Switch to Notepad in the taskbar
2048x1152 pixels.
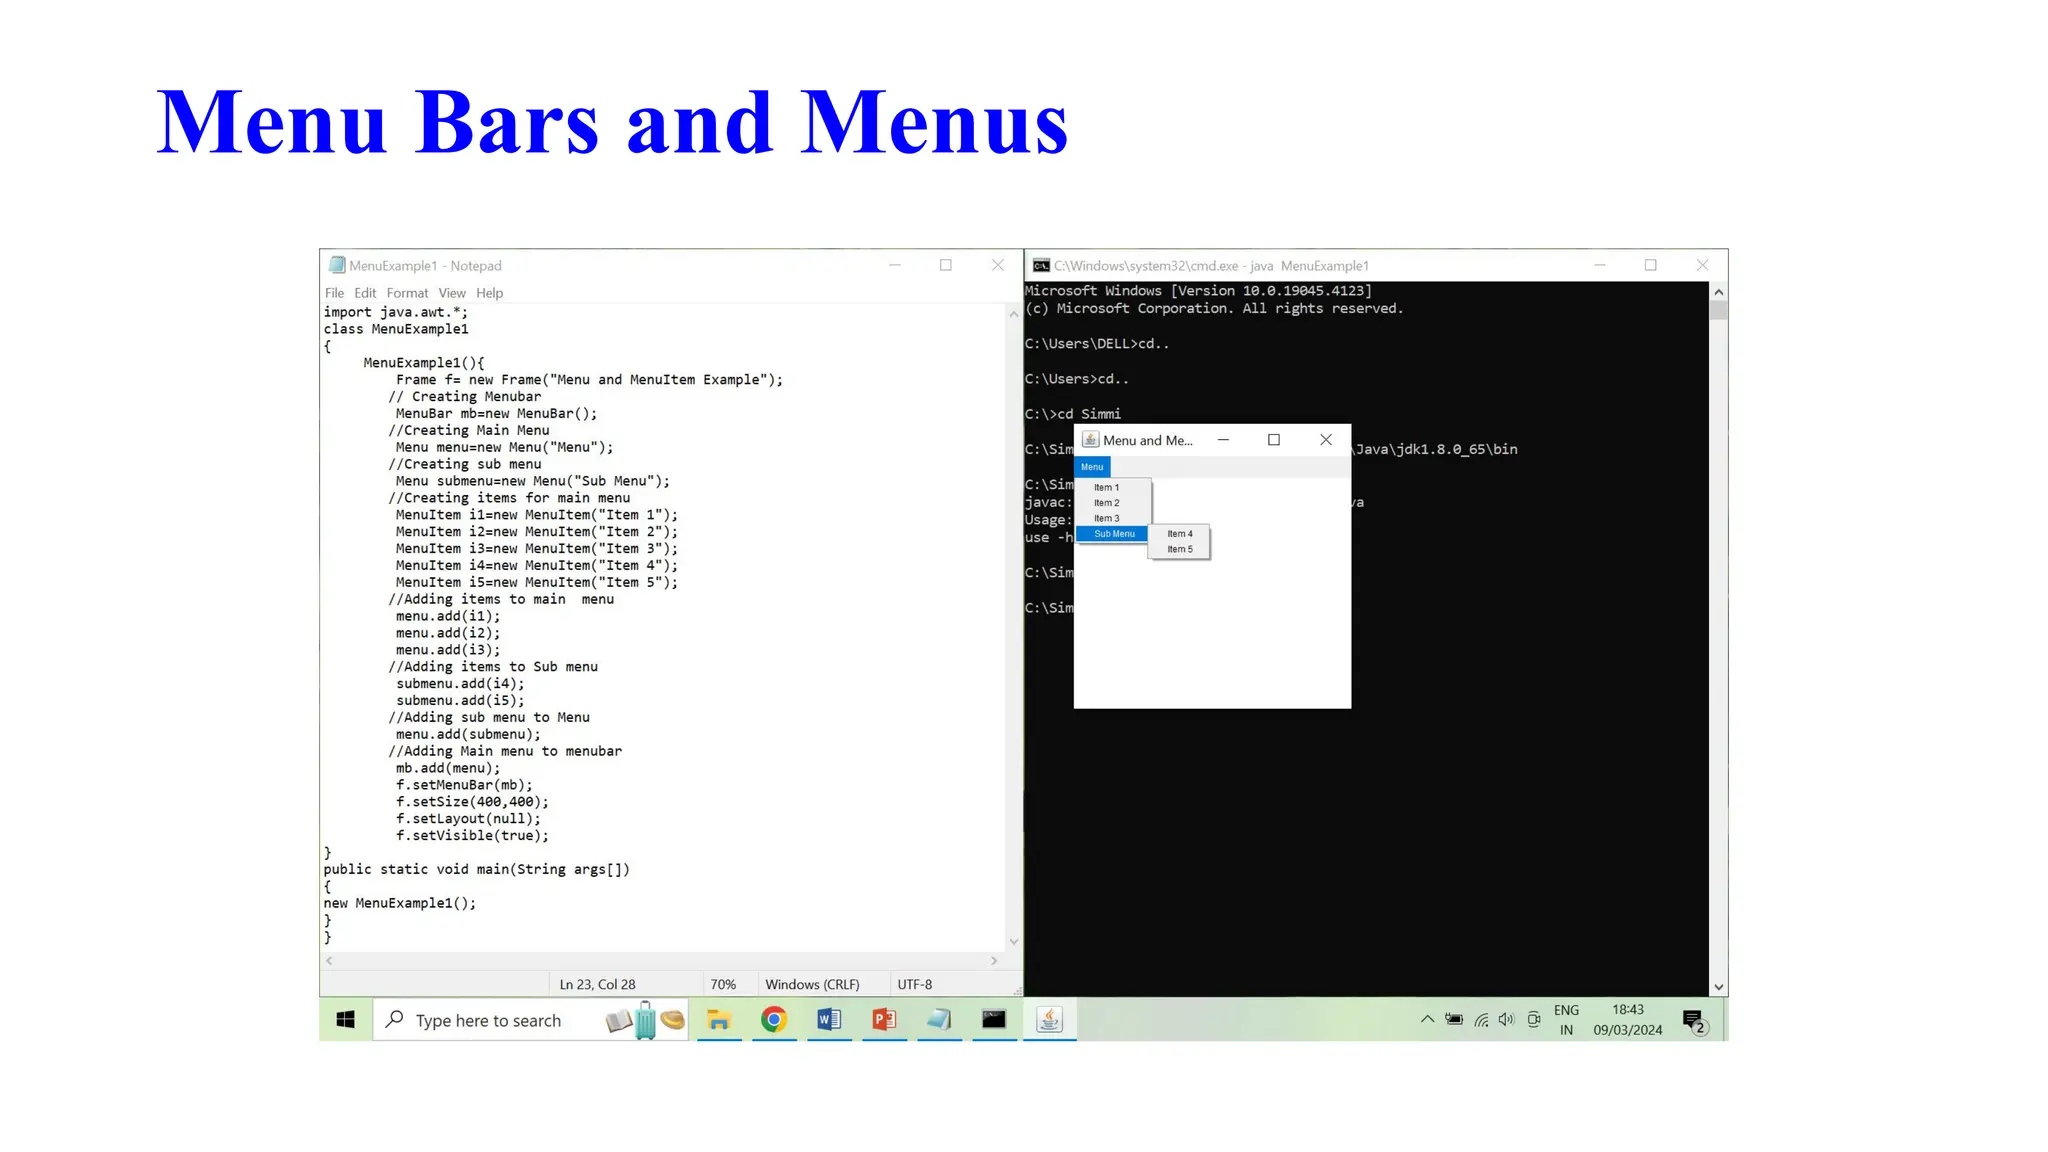[x=939, y=1019]
